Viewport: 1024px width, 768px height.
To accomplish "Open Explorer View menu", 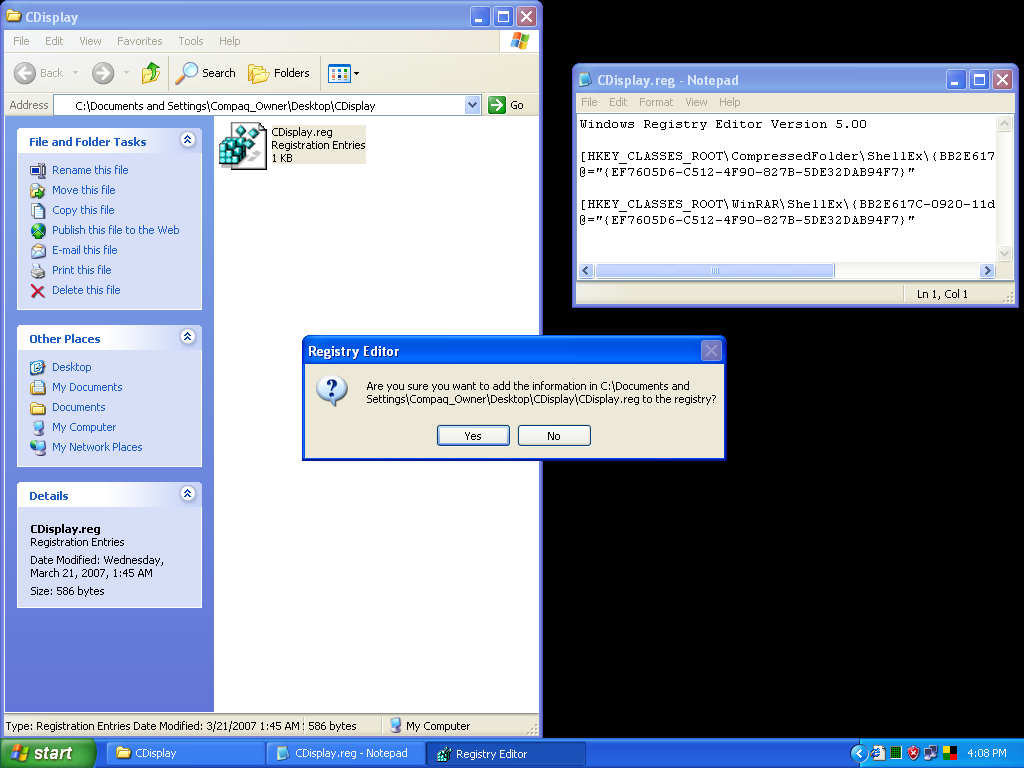I will tap(90, 41).
